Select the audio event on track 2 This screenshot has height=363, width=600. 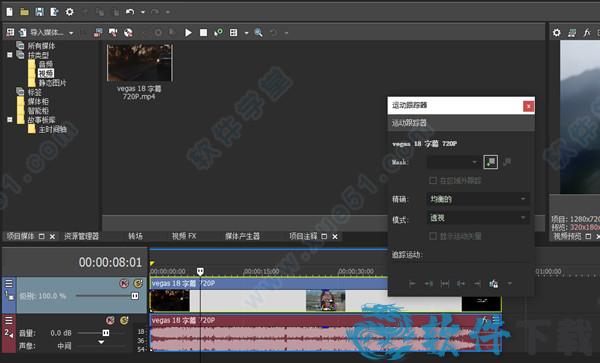coord(325,333)
